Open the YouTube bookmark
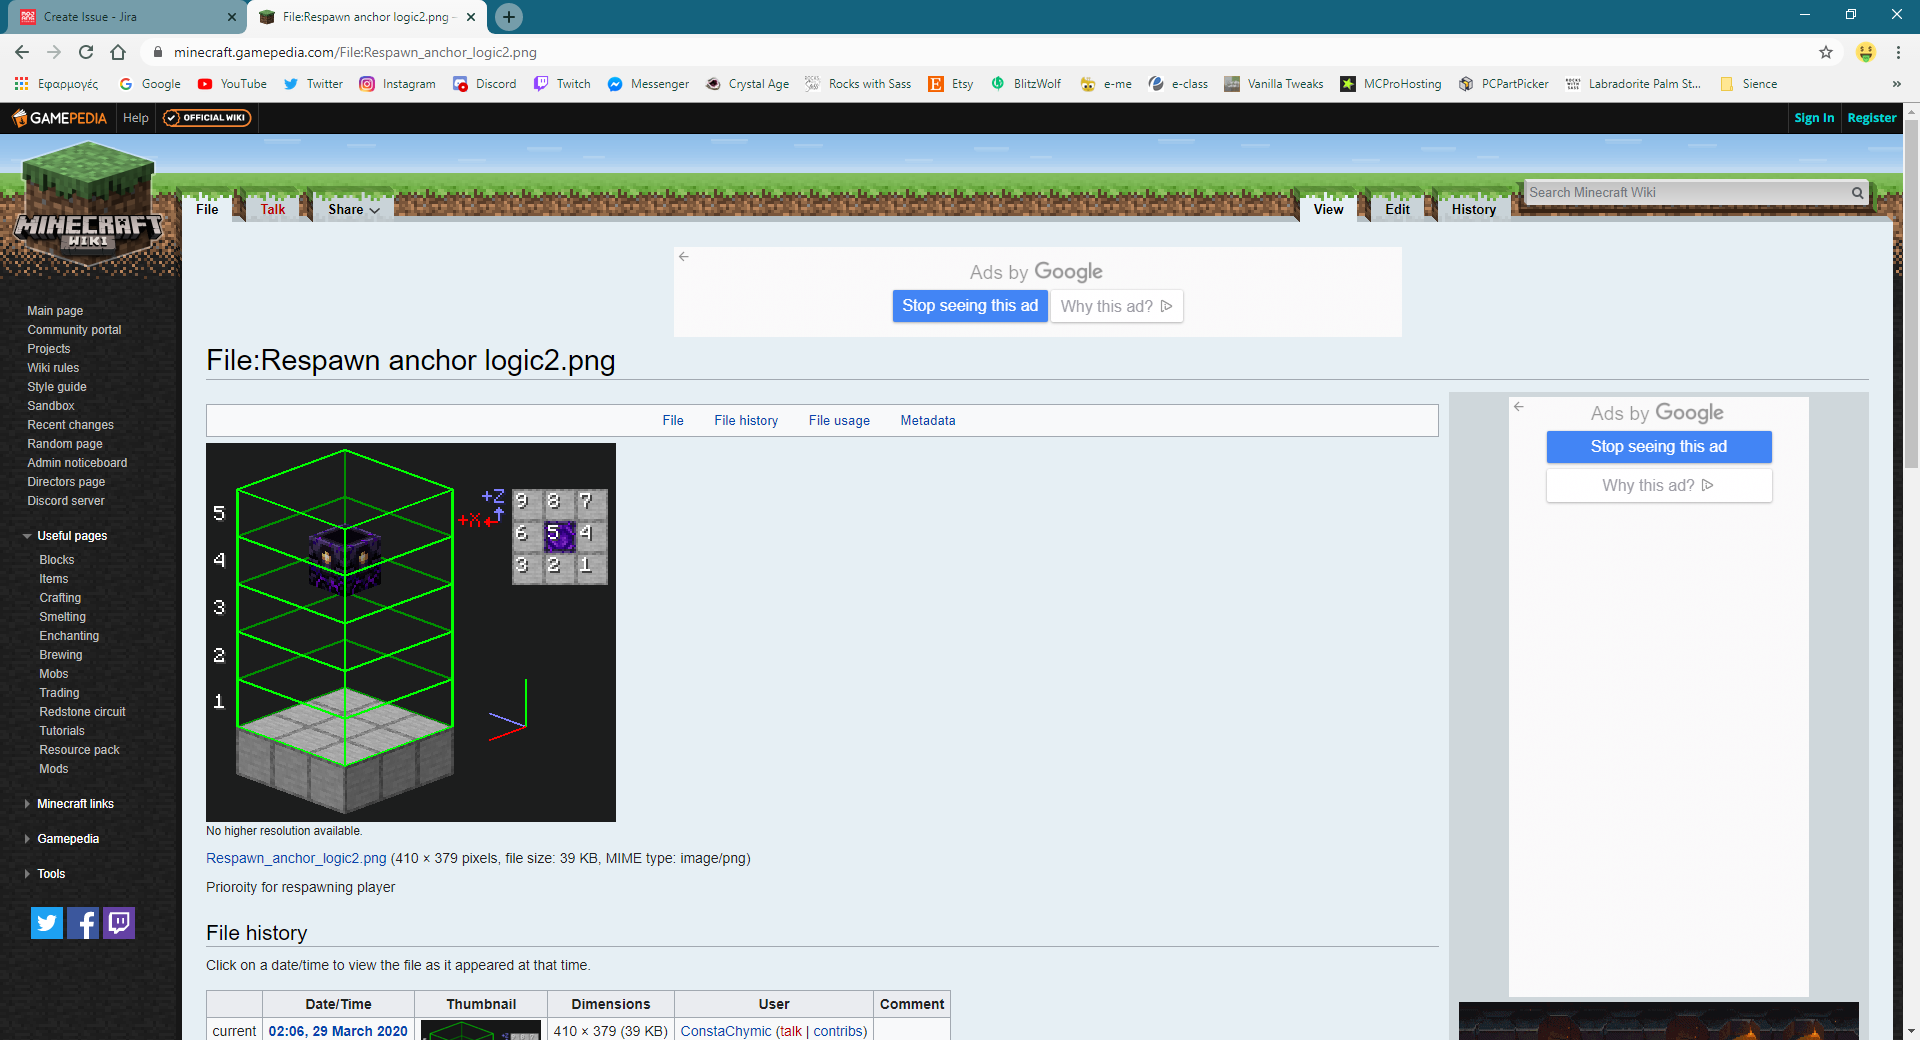The width and height of the screenshot is (1920, 1040). 232,84
